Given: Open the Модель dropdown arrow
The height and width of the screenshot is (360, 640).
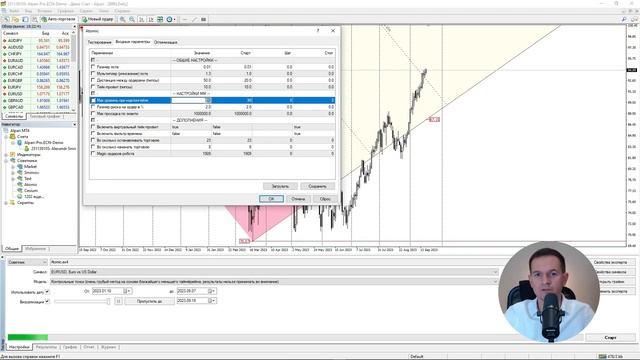Looking at the screenshot, I should [495, 282].
